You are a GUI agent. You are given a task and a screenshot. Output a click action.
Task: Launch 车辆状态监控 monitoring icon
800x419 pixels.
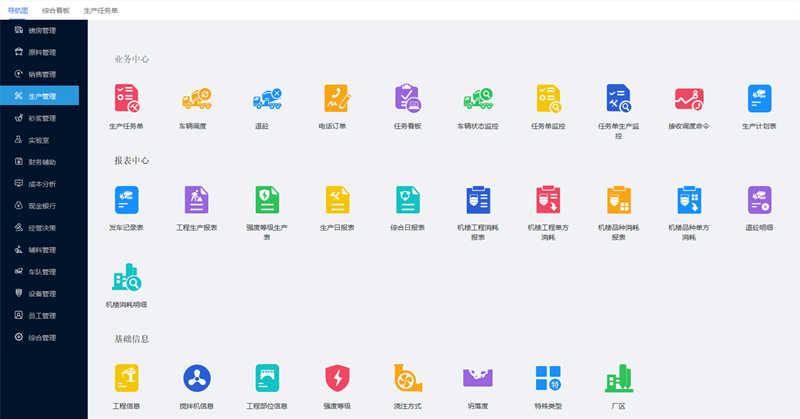477,99
